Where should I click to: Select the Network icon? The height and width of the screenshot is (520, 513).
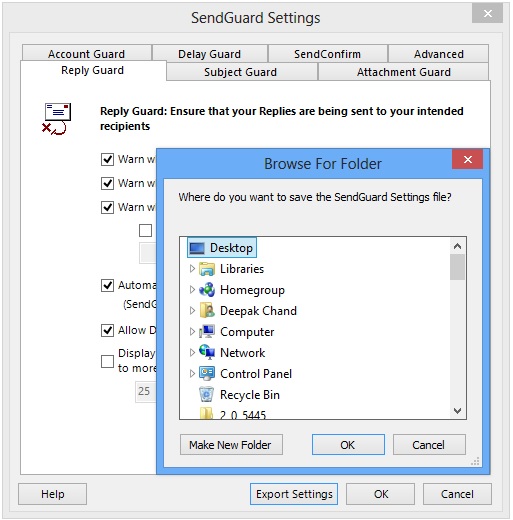pyautogui.click(x=207, y=352)
